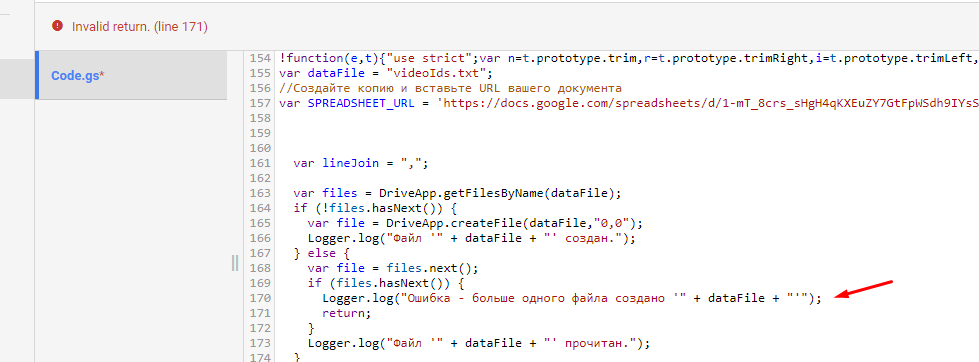Click the SPREADSHEET_URL docs.google.com string
The width and height of the screenshot is (979, 362).
click(x=709, y=103)
